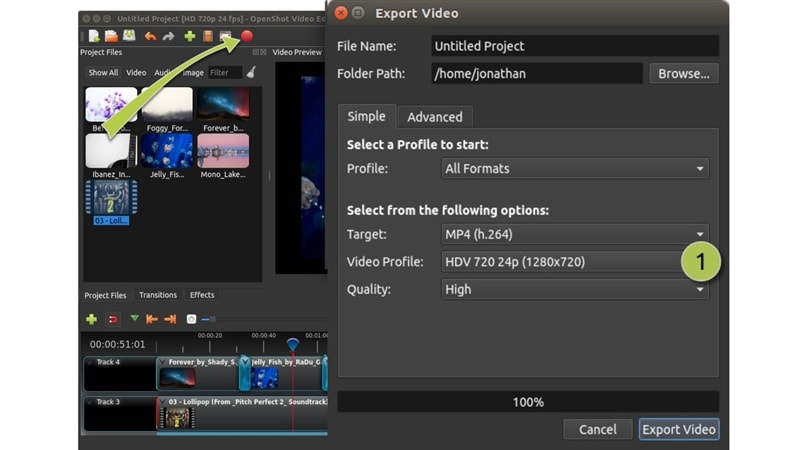This screenshot has width=800, height=450.
Task: Click the red Export Video circle icon
Action: pos(247,36)
